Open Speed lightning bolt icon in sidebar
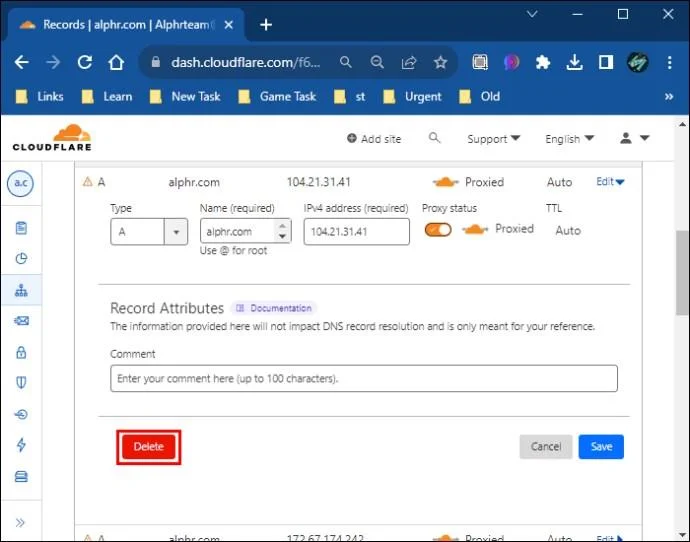The image size is (690, 542). click(21, 445)
